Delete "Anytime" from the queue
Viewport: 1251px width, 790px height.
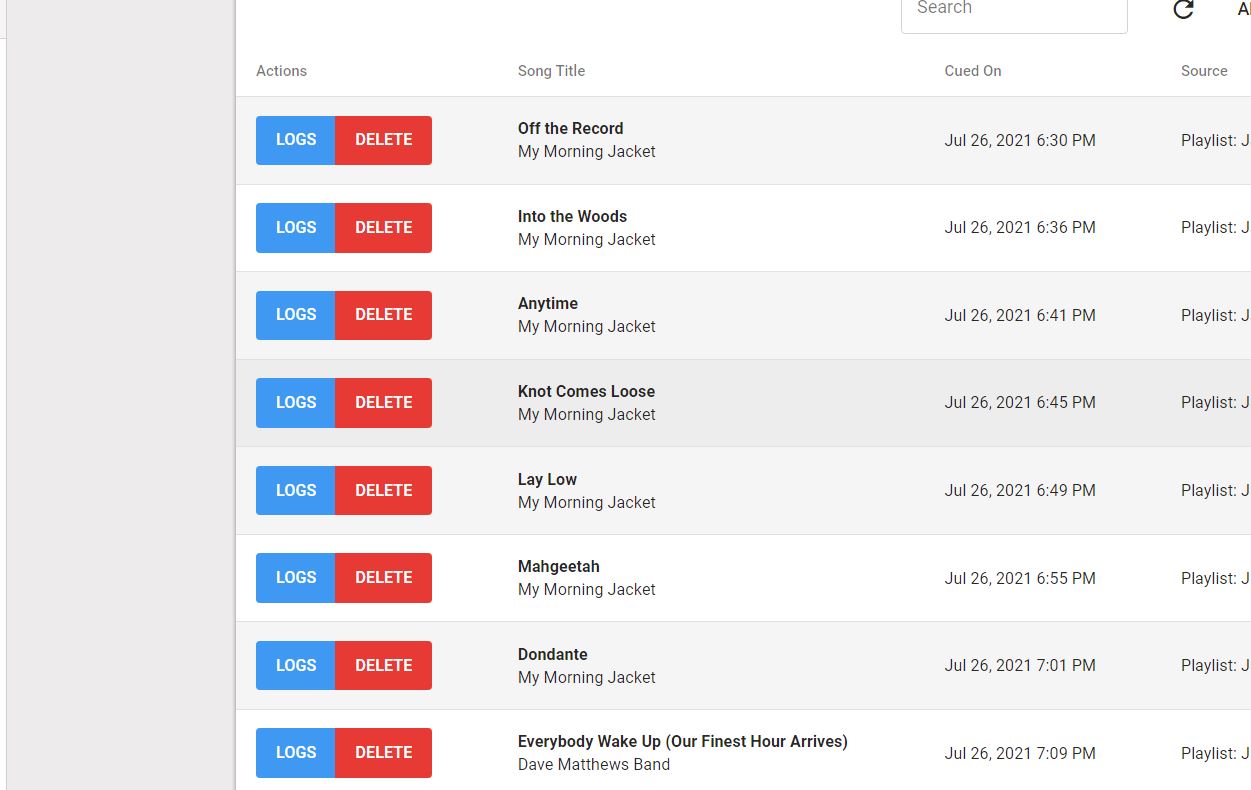(383, 315)
